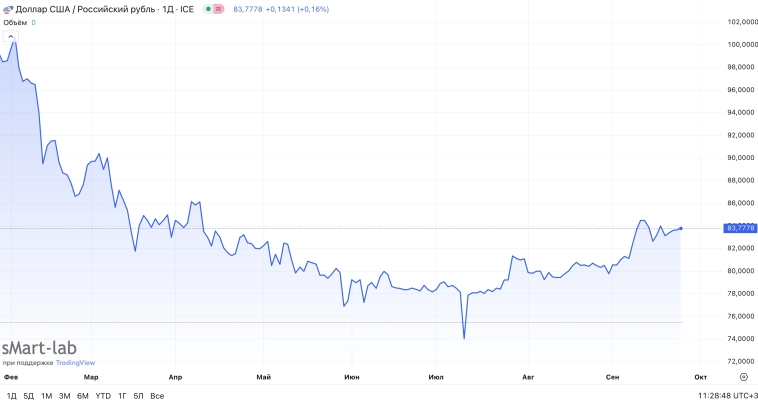Image resolution: width=758 pixels, height=405 pixels.
Task: Show the full range with Все
Action: click(157, 396)
